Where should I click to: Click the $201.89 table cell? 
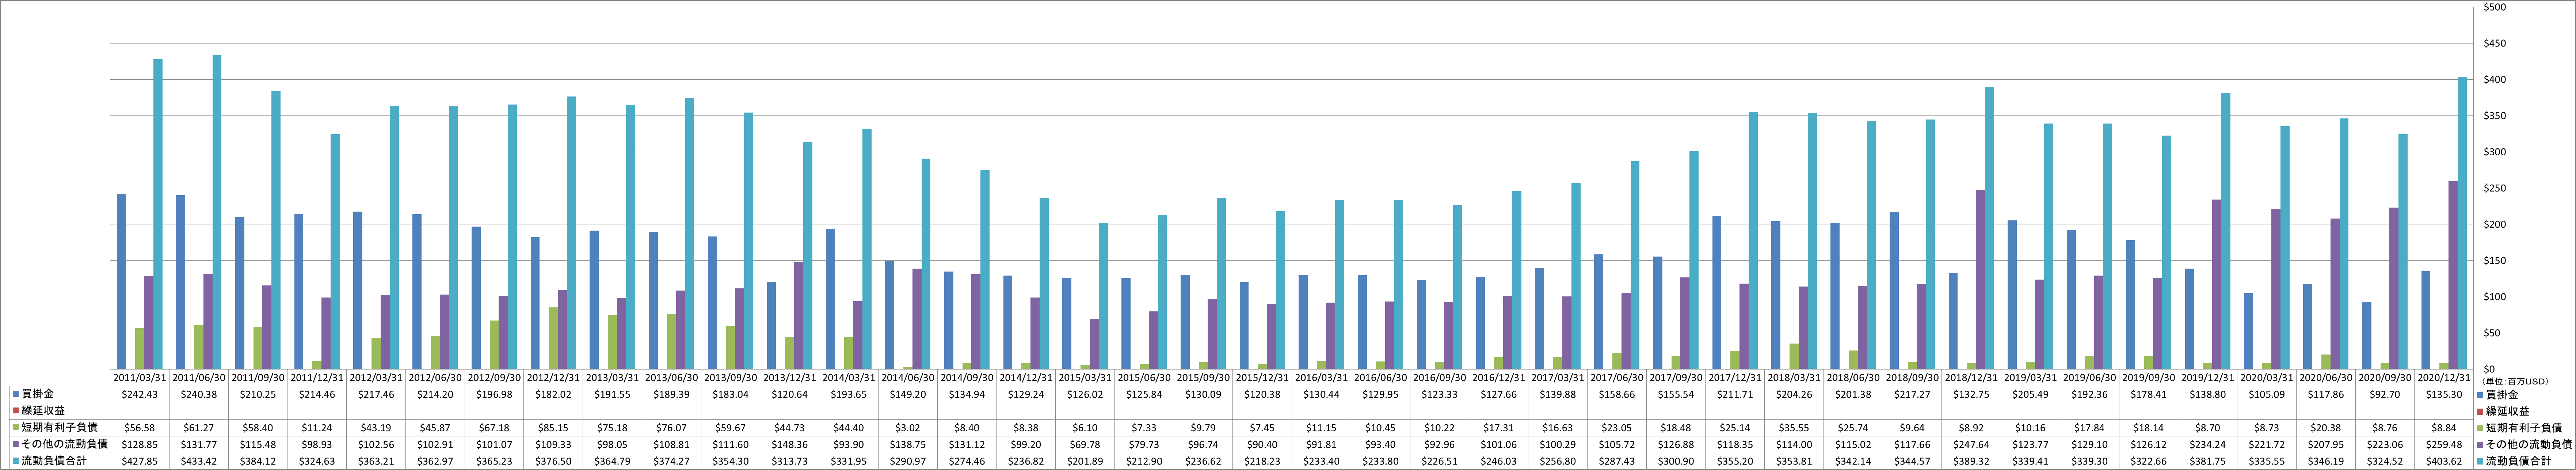[1085, 461]
